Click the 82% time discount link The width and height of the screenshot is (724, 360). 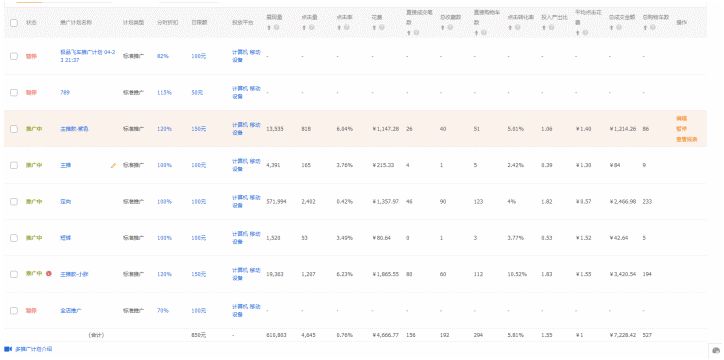163,56
